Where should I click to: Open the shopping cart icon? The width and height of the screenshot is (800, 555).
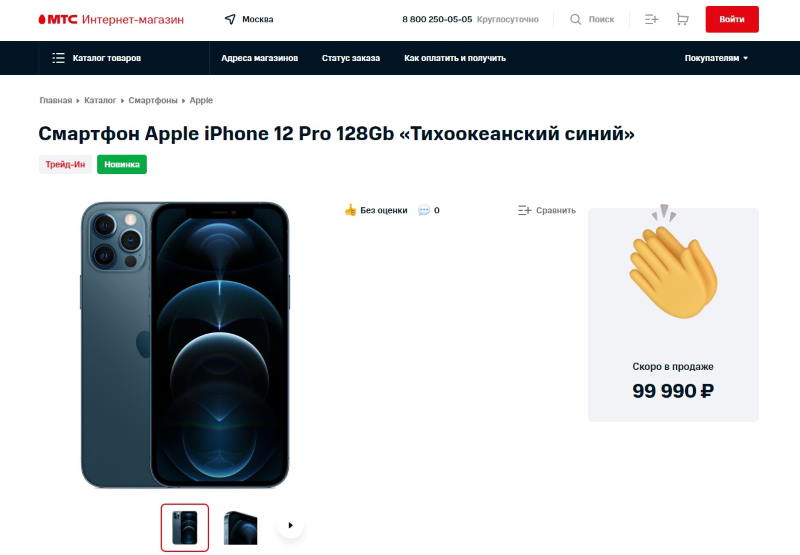(x=682, y=19)
